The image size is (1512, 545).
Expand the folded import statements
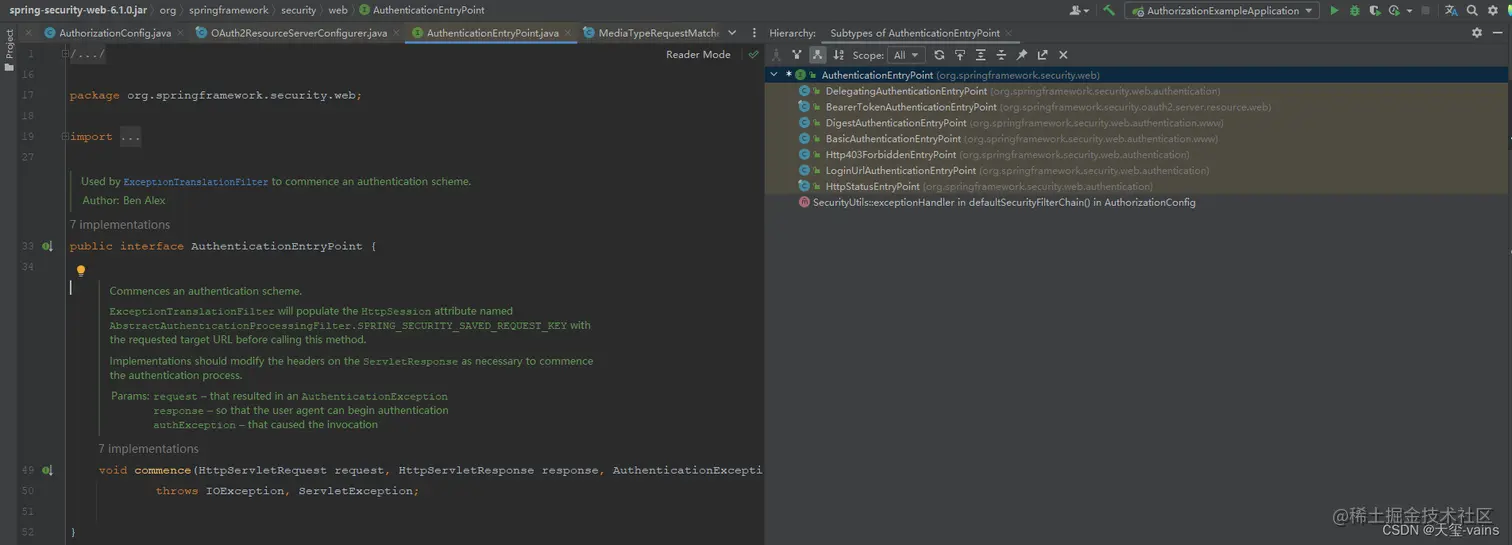131,137
